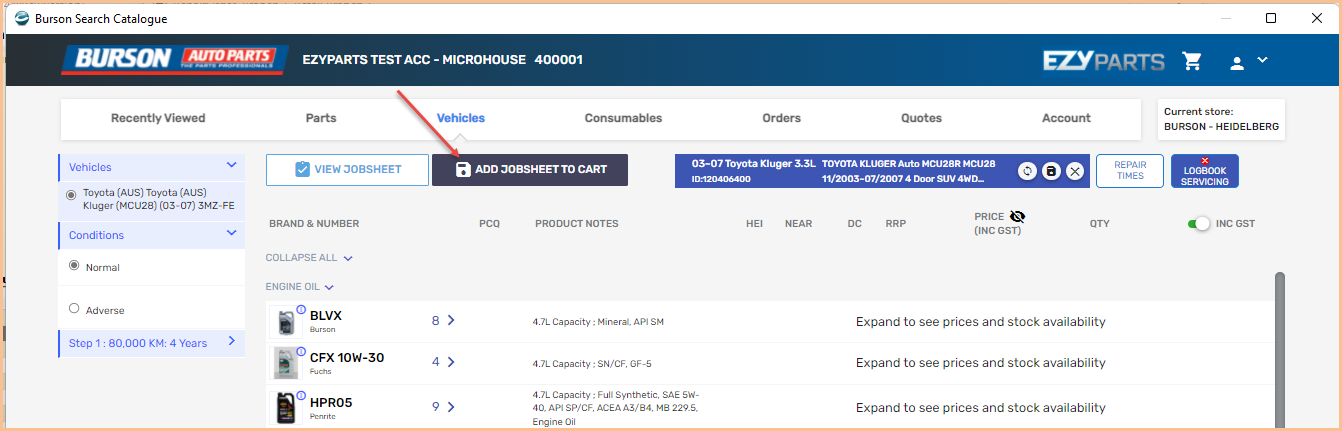
Task: Go to the Consumables tab
Action: tap(623, 118)
